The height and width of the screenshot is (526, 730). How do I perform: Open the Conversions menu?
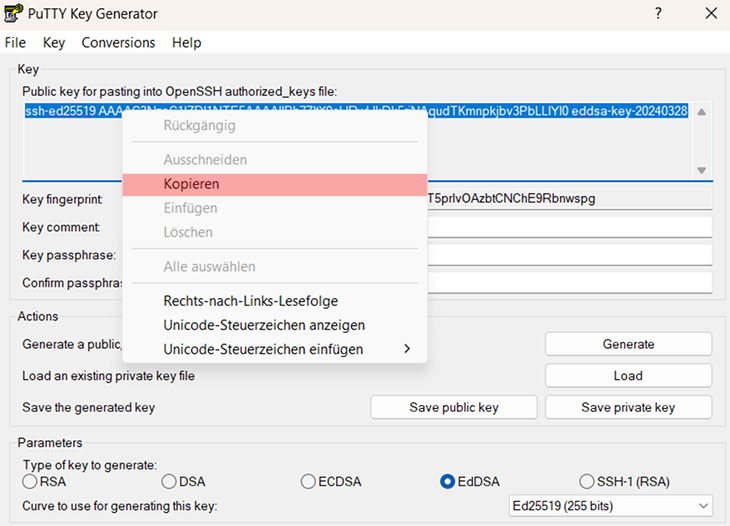click(118, 43)
